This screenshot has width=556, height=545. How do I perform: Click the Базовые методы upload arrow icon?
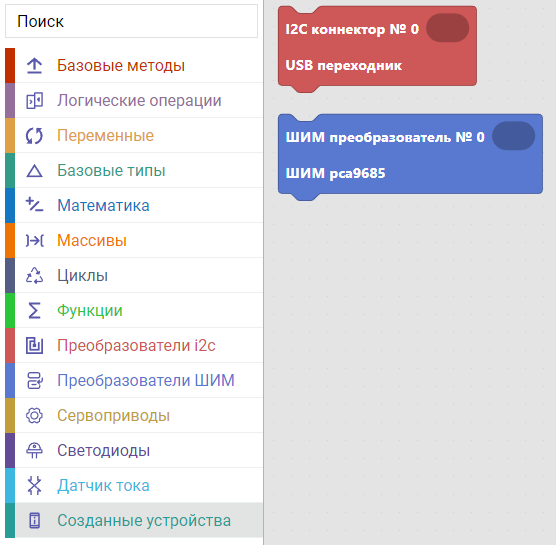point(34,66)
